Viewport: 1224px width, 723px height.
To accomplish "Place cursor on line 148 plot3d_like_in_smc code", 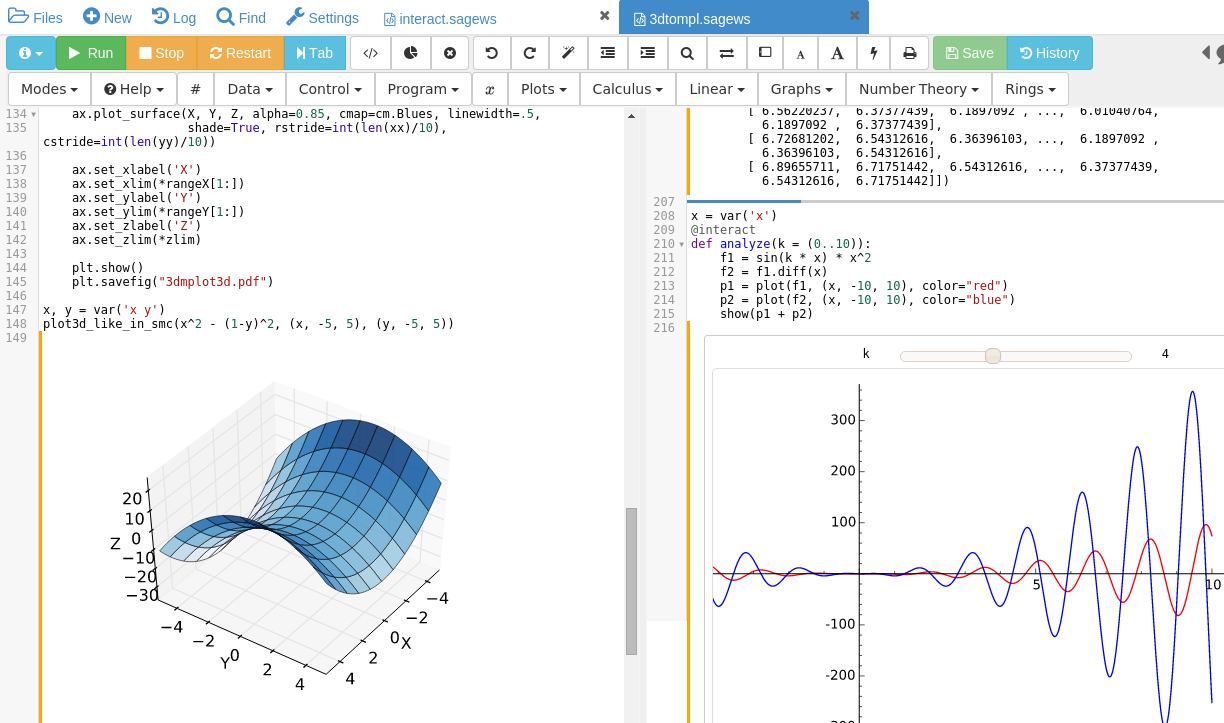I will (x=248, y=324).
